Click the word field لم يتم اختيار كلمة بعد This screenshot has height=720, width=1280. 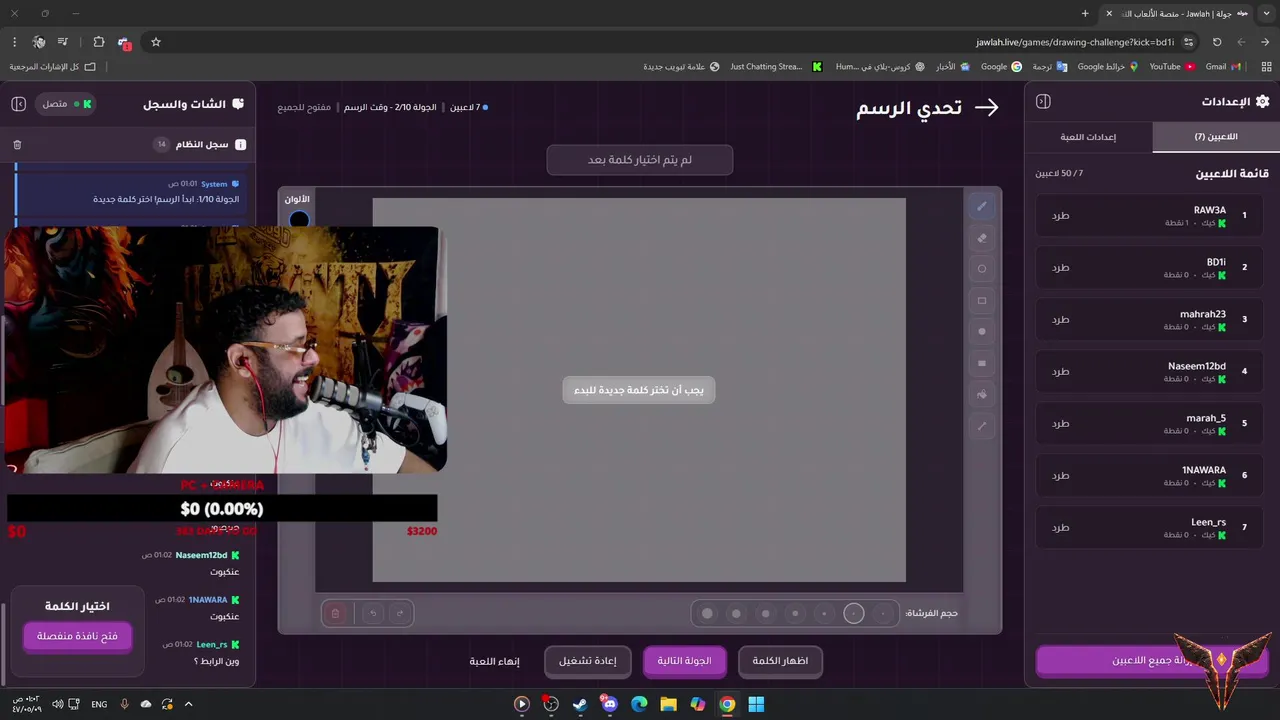coord(640,160)
